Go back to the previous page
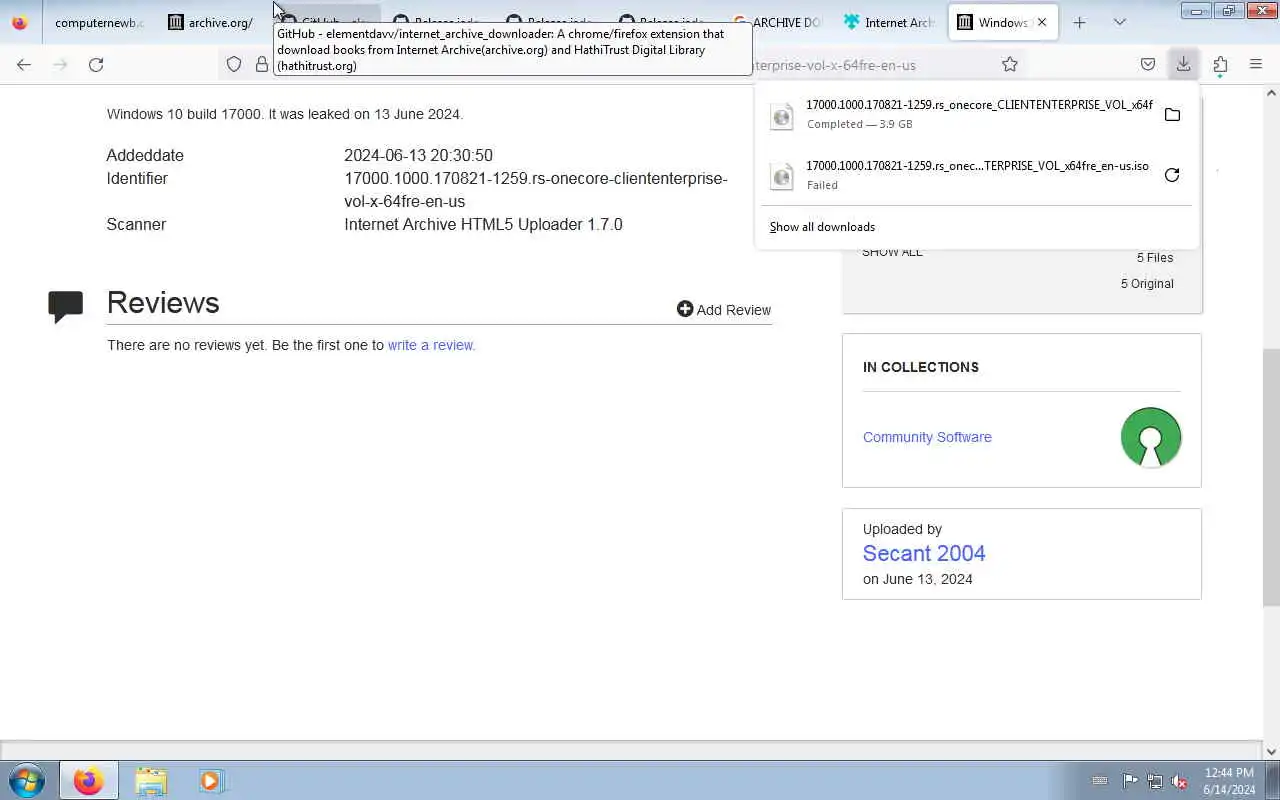 [24, 64]
